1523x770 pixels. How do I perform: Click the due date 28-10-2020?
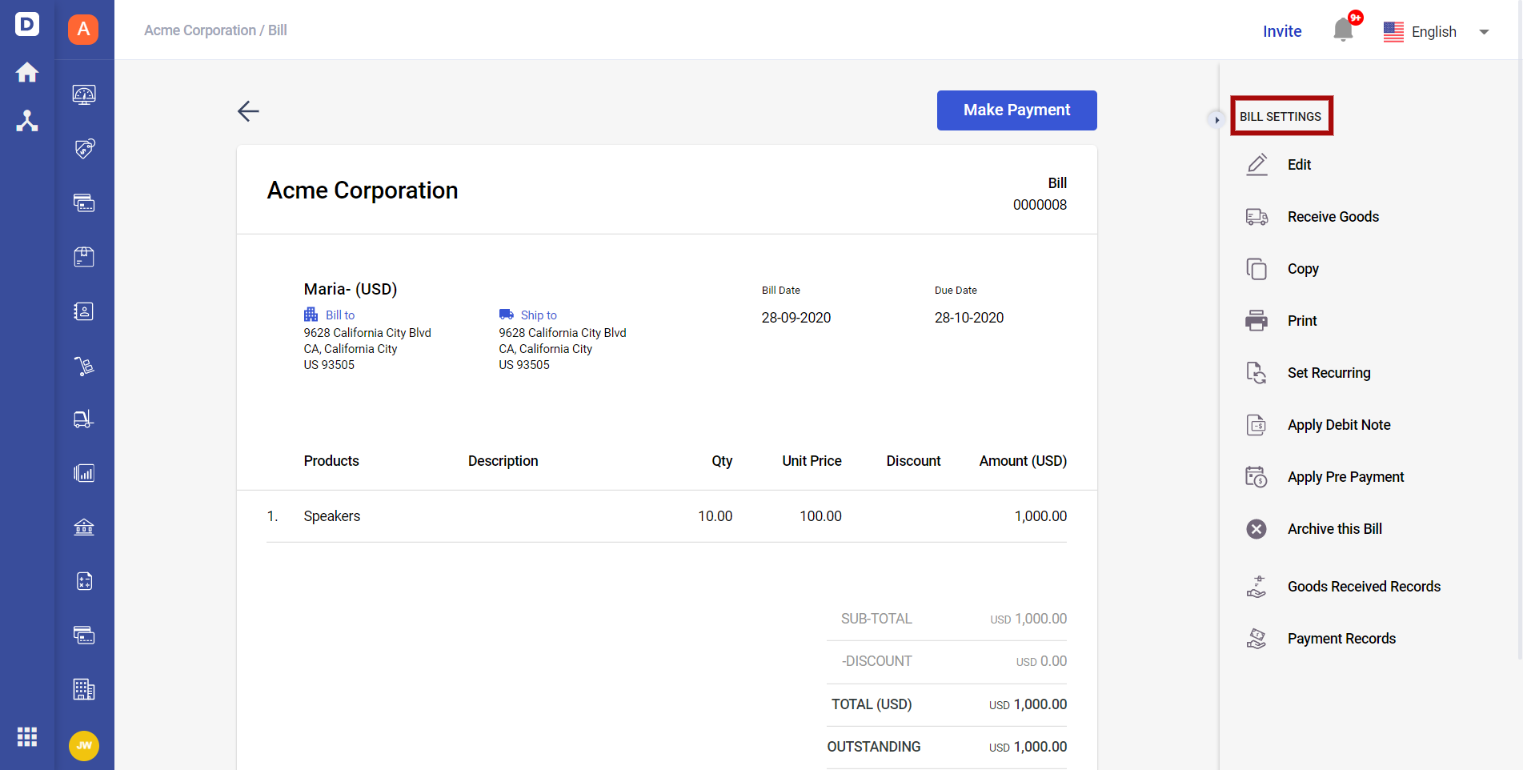coord(969,318)
